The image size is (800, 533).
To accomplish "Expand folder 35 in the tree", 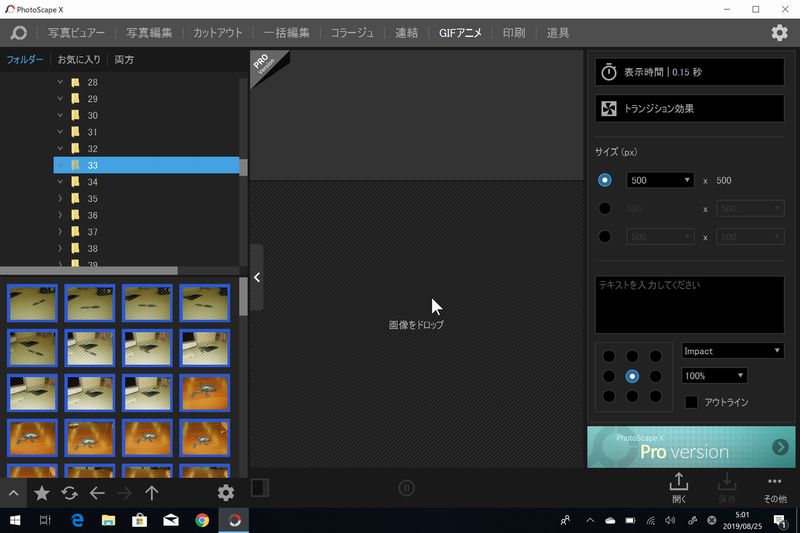I will click(61, 199).
